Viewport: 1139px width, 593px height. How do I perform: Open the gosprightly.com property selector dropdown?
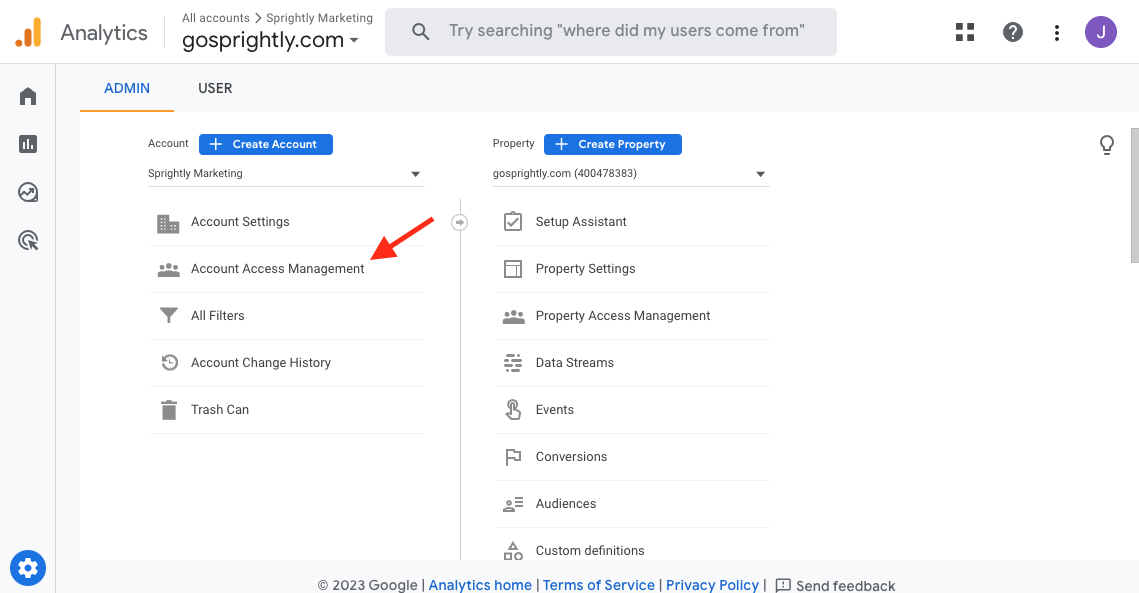coord(270,40)
